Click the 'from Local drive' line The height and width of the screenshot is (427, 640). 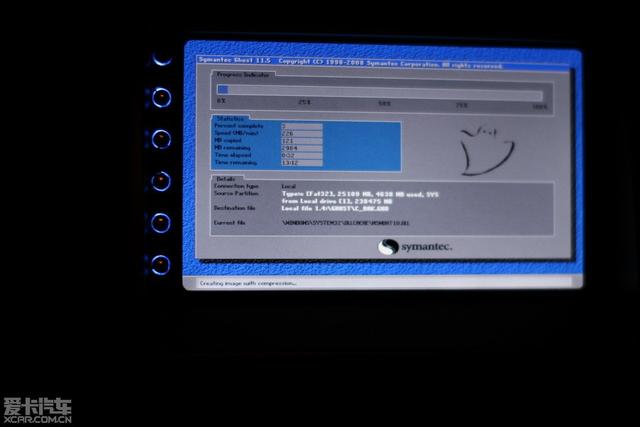tap(337, 201)
